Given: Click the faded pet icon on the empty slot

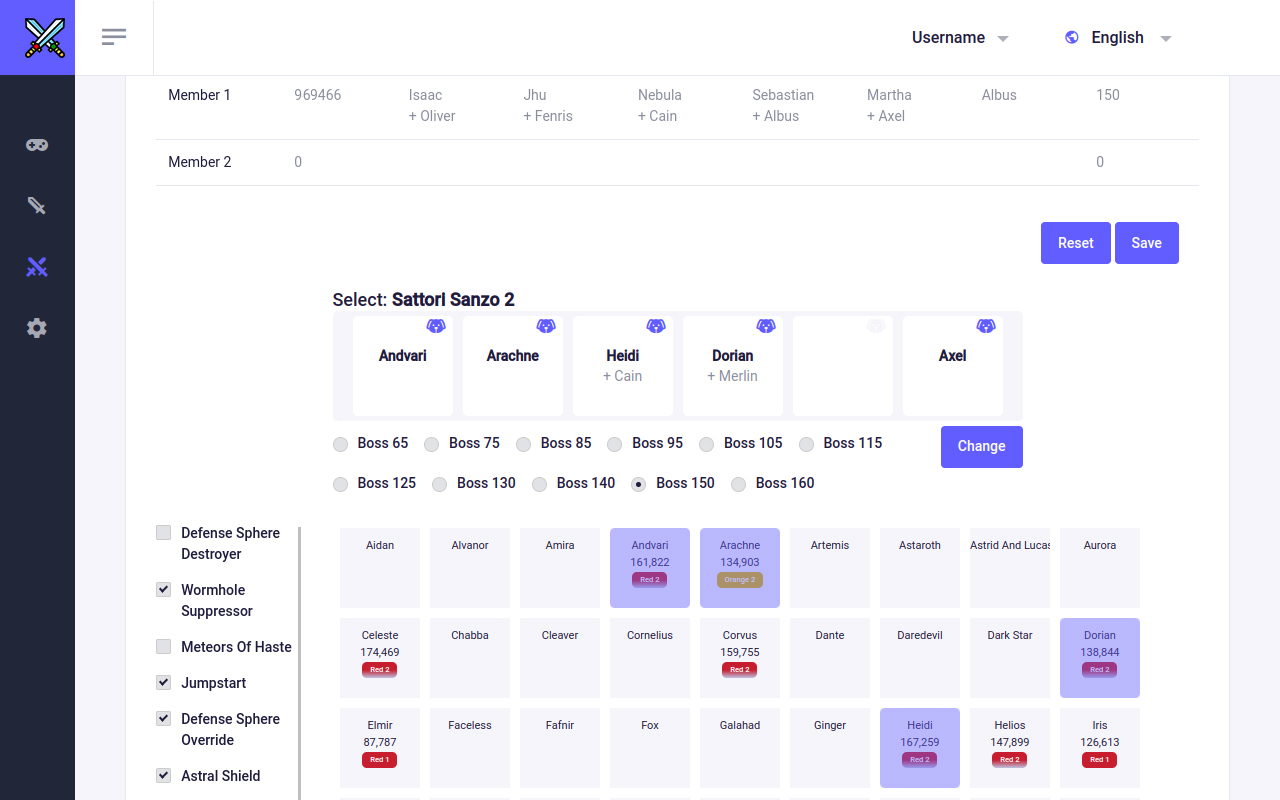Looking at the screenshot, I should (876, 326).
